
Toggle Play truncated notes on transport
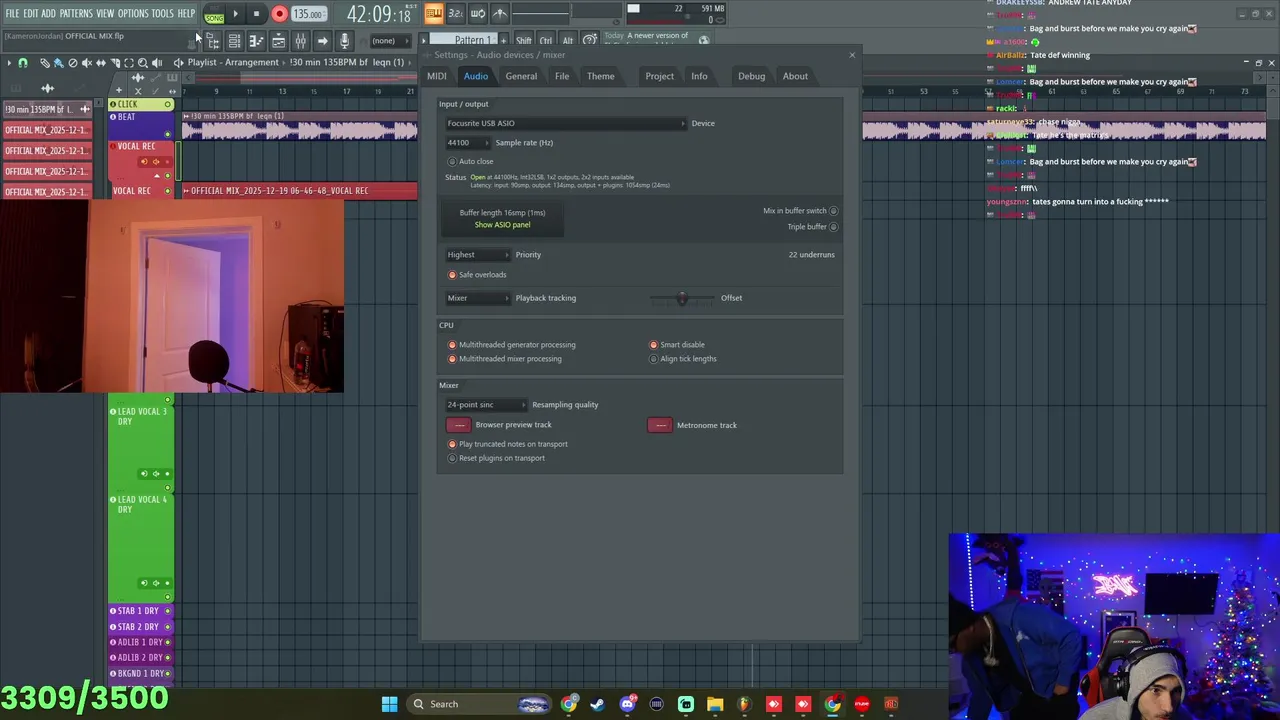[x=452, y=444]
